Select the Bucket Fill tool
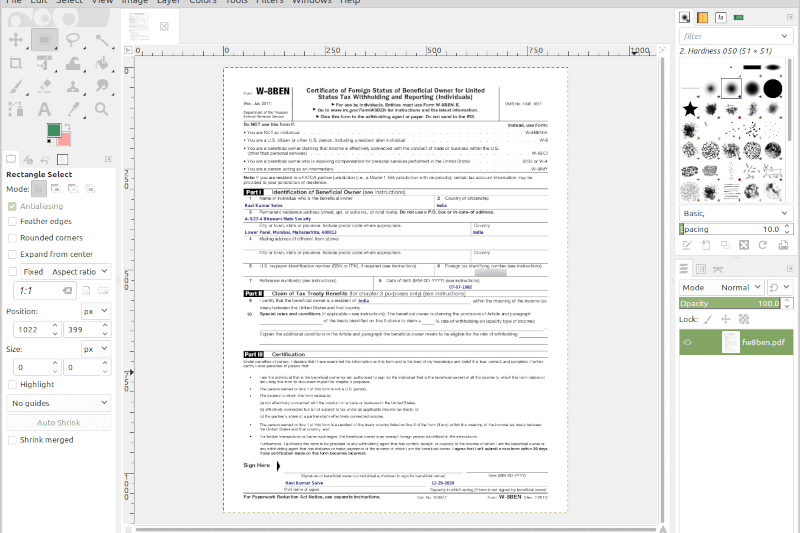The image size is (800, 533). pos(102,63)
